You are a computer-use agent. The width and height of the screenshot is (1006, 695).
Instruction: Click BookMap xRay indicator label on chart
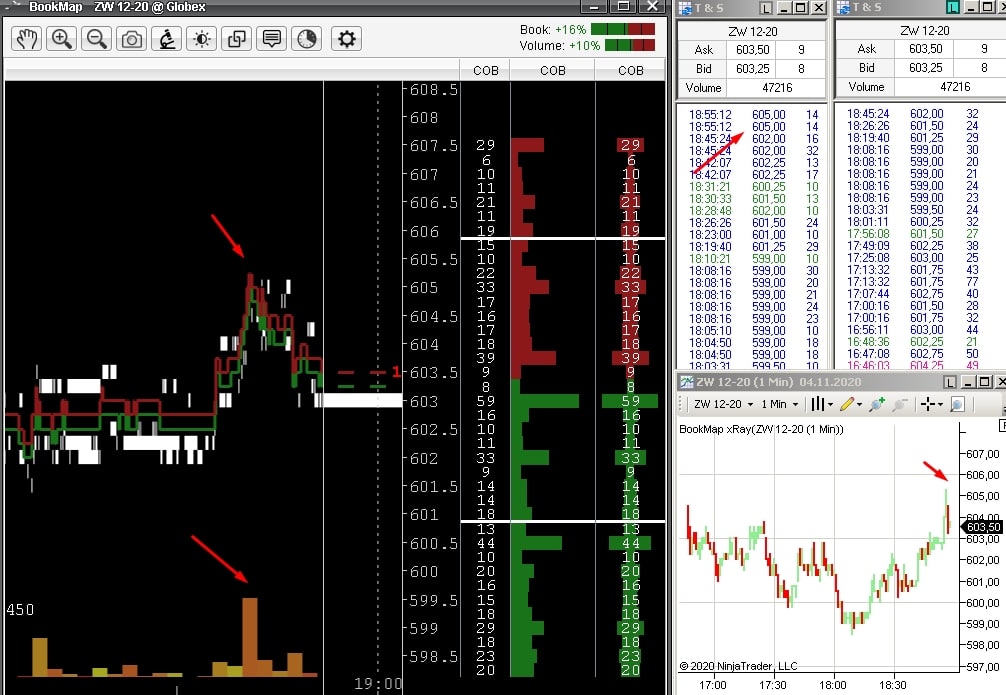(762, 429)
